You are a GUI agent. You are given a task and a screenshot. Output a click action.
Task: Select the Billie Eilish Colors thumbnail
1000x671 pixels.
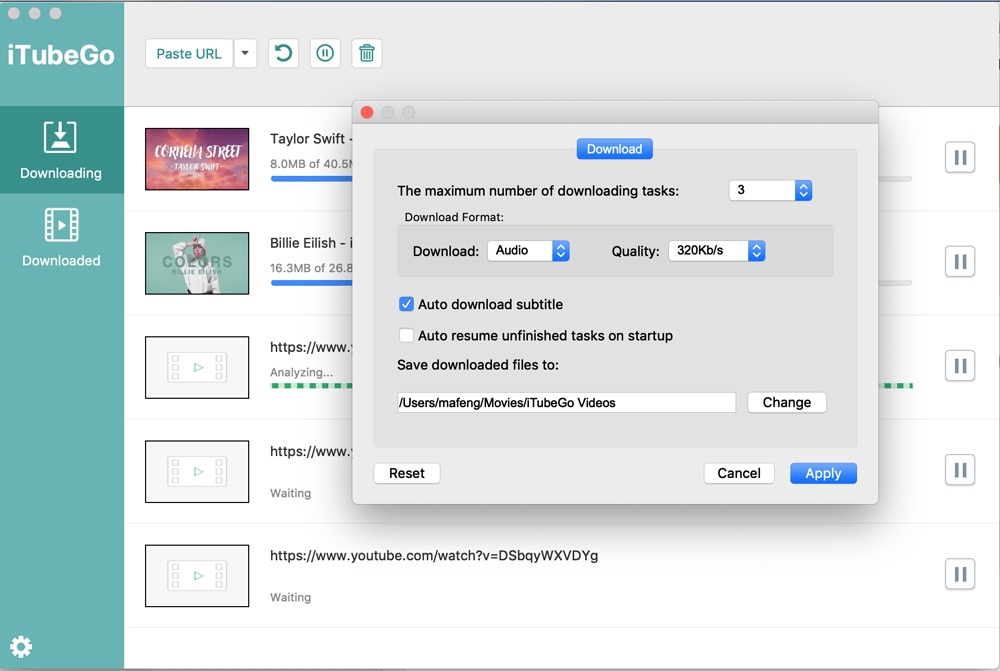pos(197,263)
